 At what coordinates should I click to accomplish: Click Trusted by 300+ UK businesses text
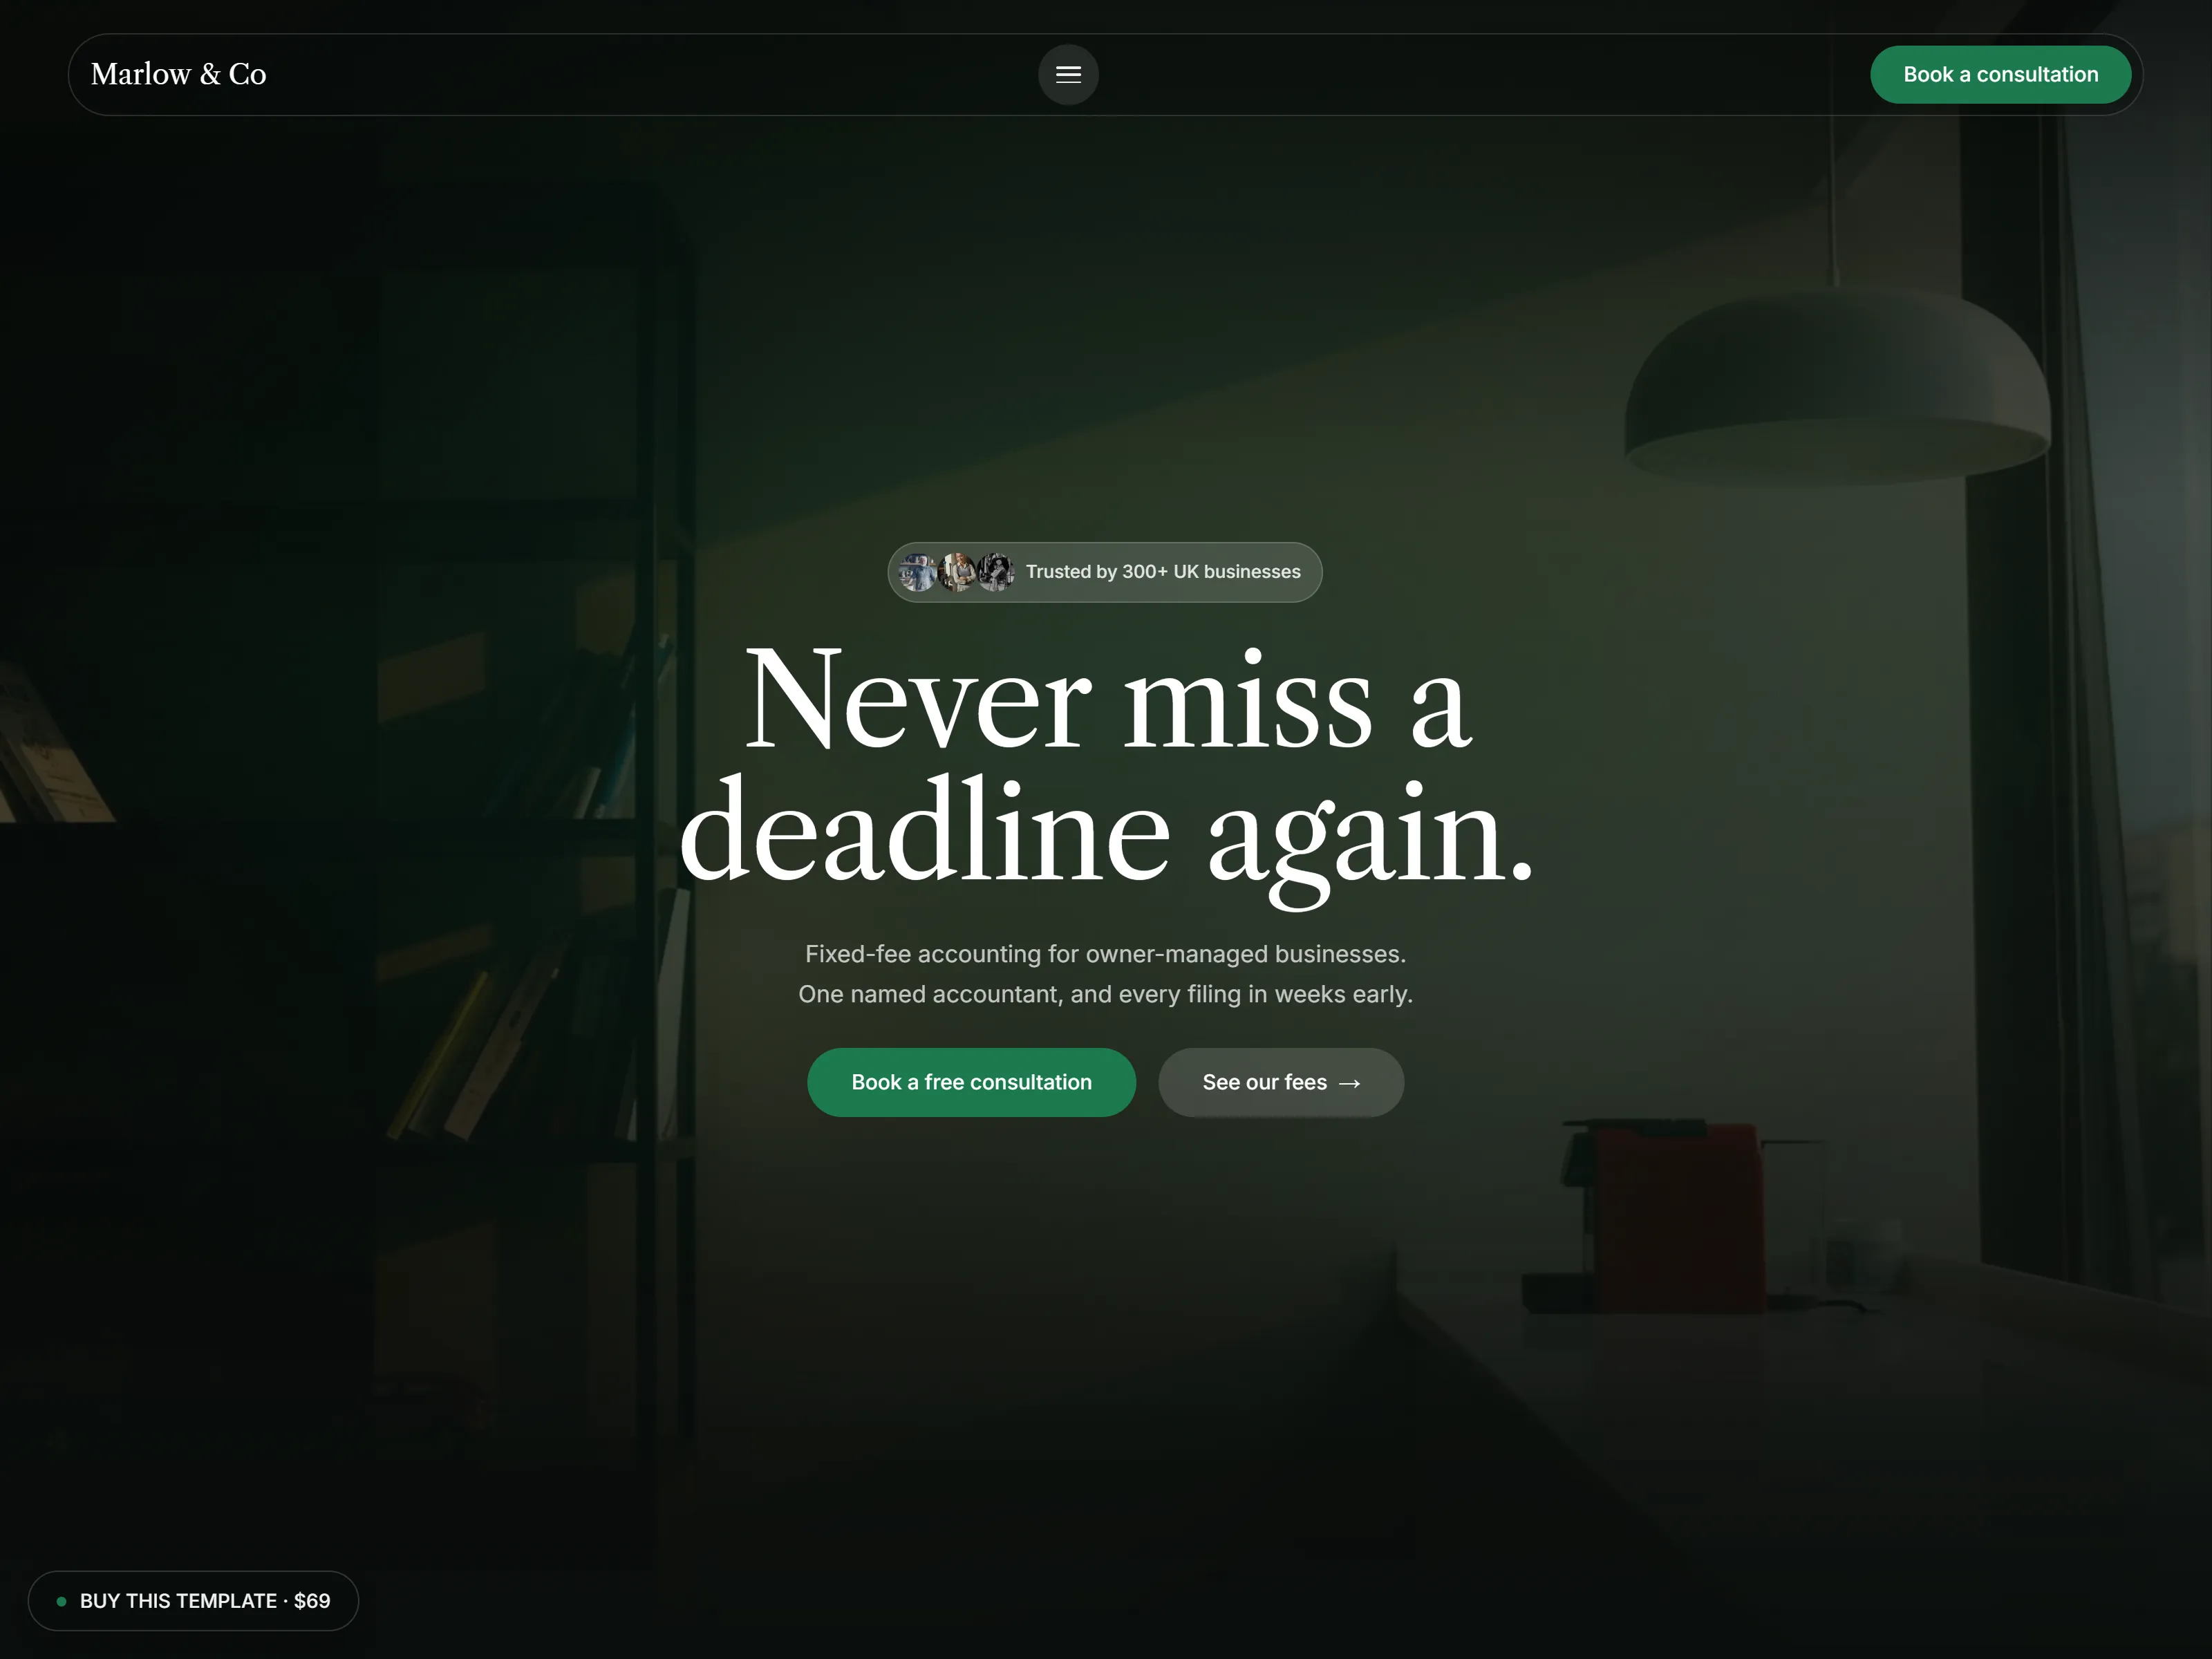click(1163, 572)
